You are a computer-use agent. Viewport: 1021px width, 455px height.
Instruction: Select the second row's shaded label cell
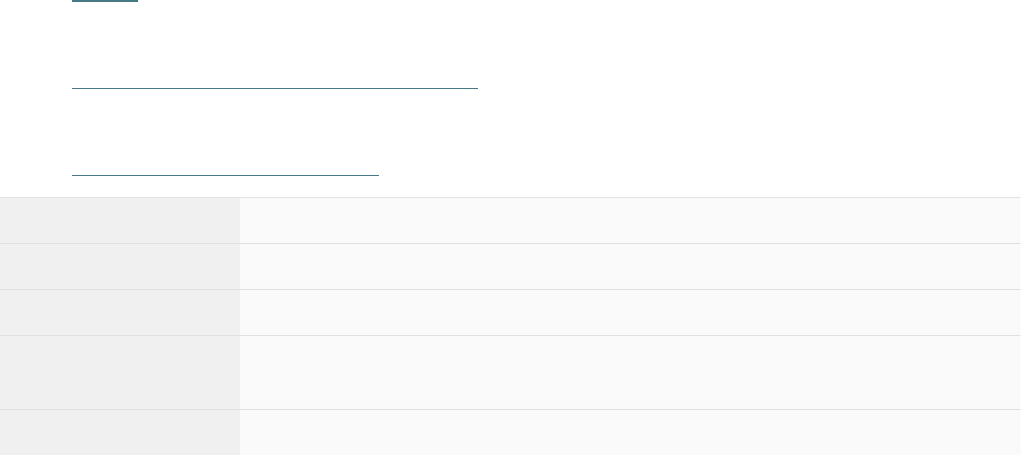(x=119, y=267)
